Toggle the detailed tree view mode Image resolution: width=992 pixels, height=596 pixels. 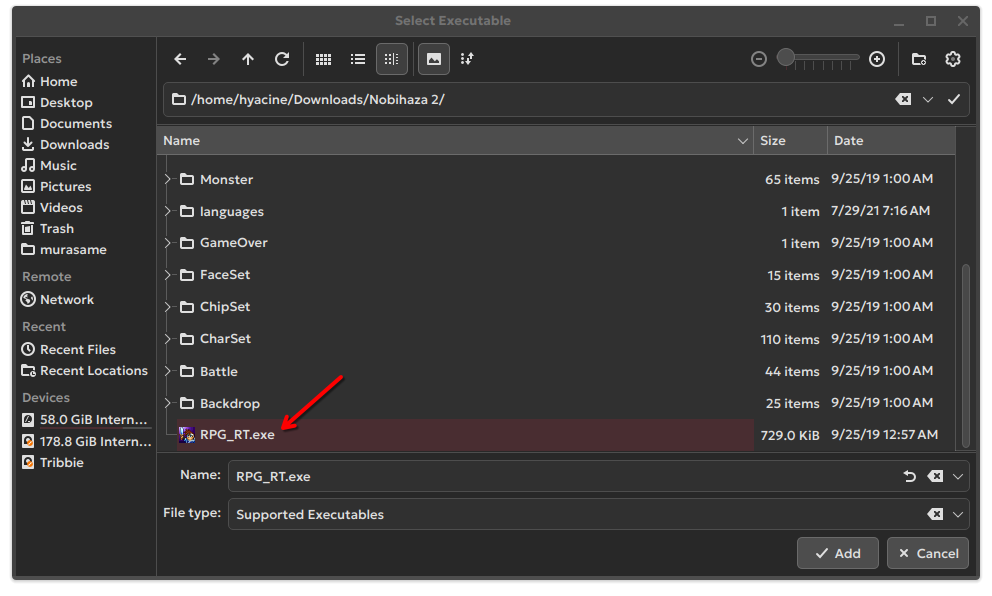391,59
